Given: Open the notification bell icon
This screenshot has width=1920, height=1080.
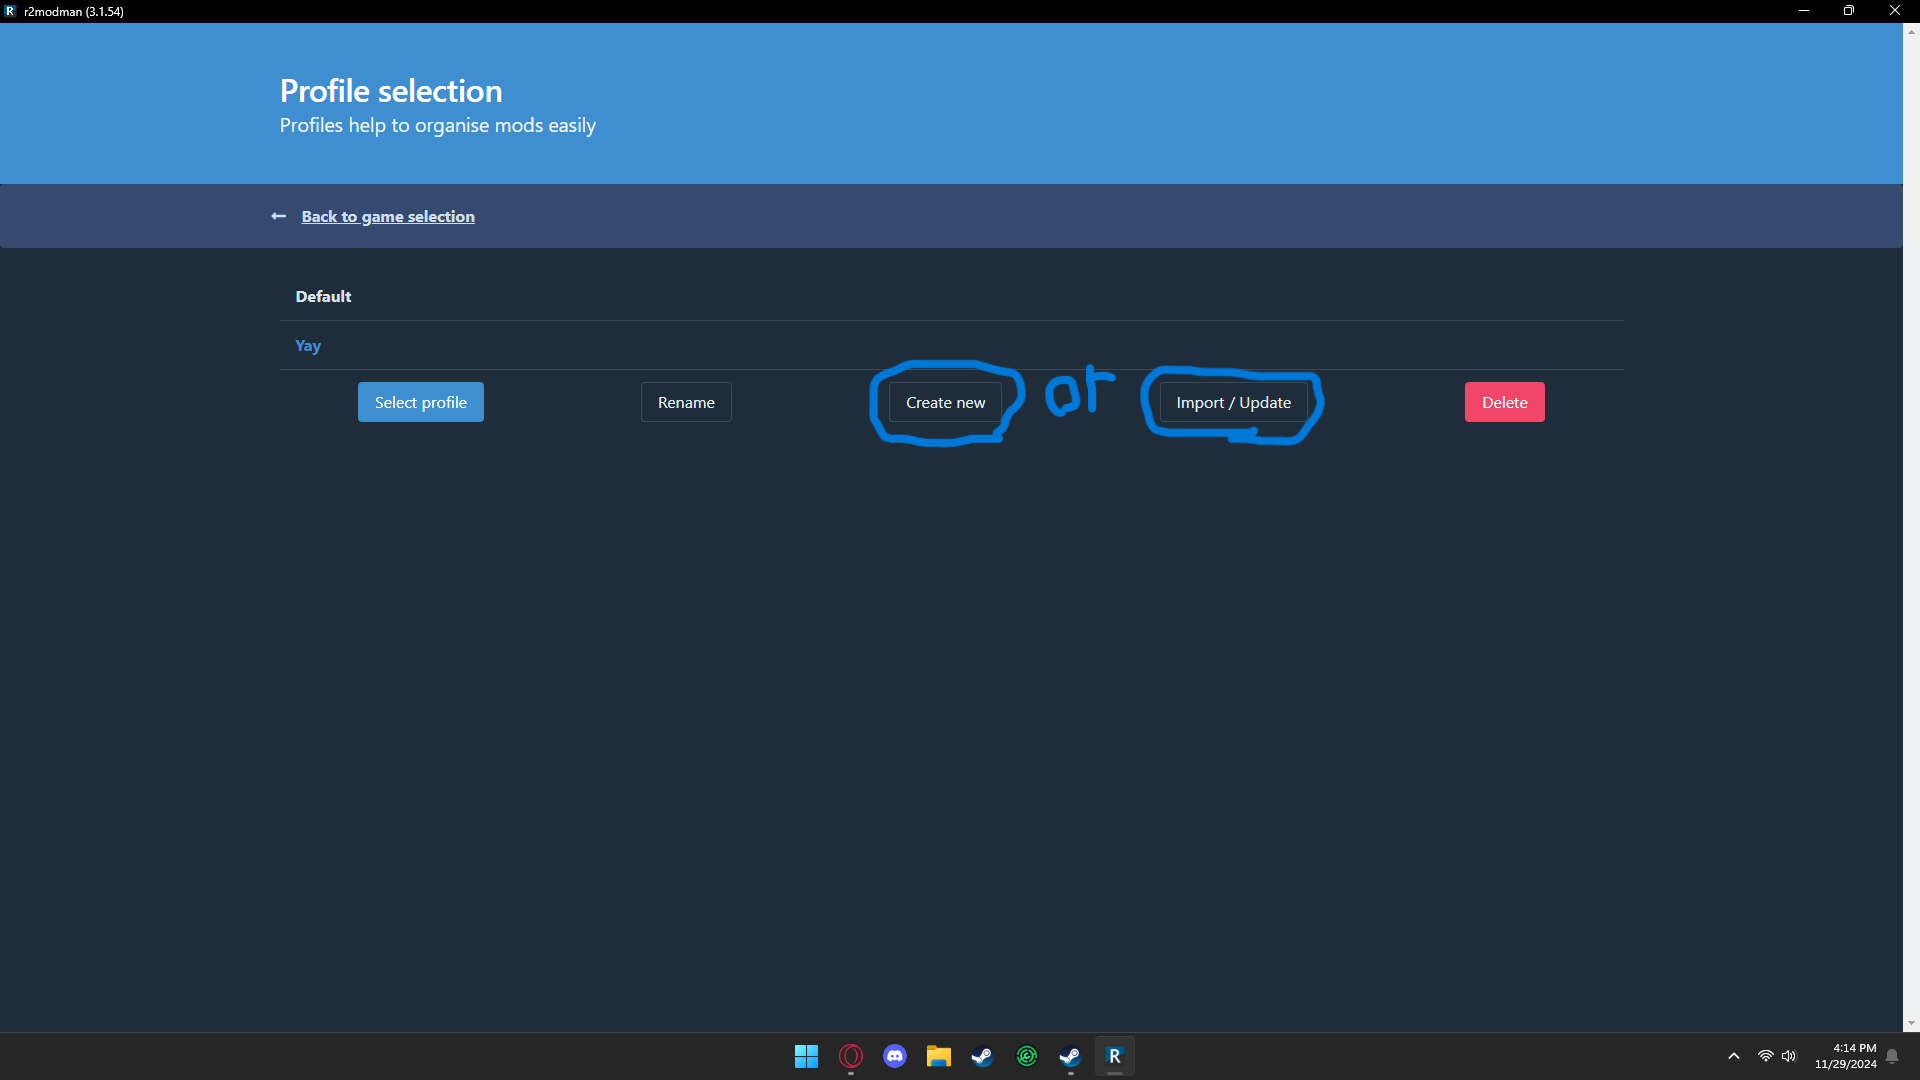Looking at the screenshot, I should click(1892, 1056).
